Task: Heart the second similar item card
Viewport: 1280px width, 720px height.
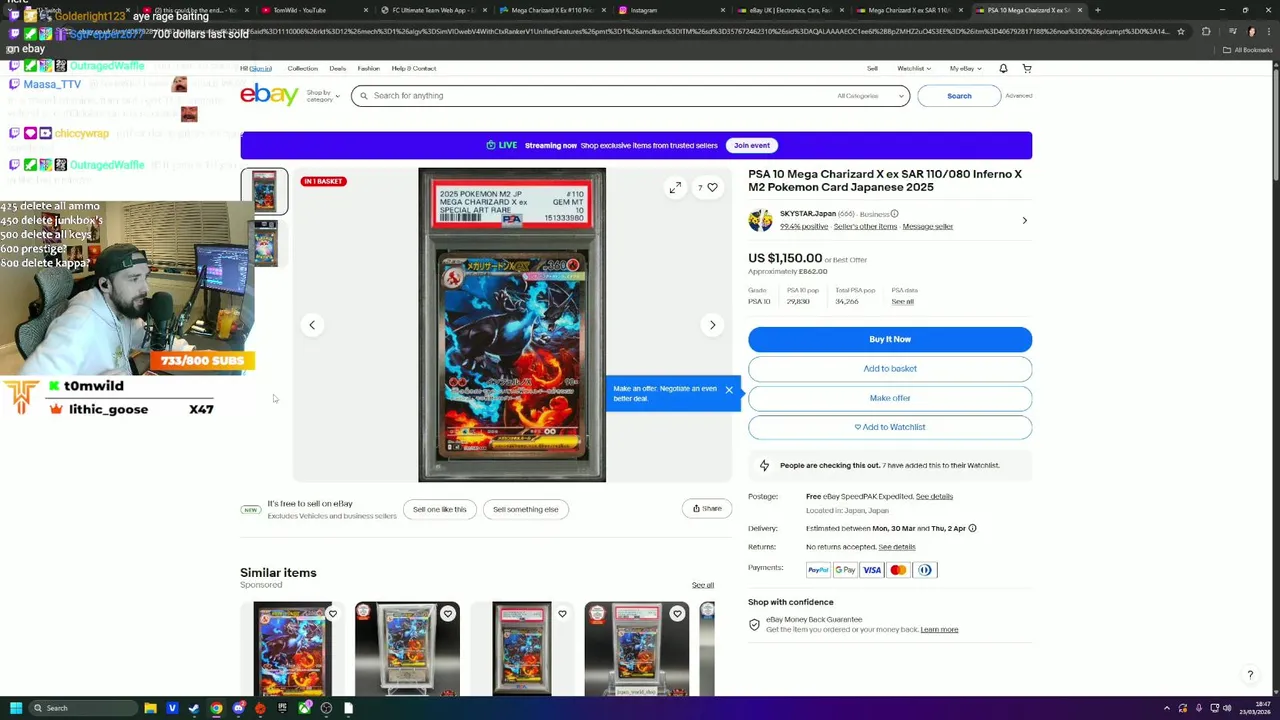Action: click(x=448, y=614)
